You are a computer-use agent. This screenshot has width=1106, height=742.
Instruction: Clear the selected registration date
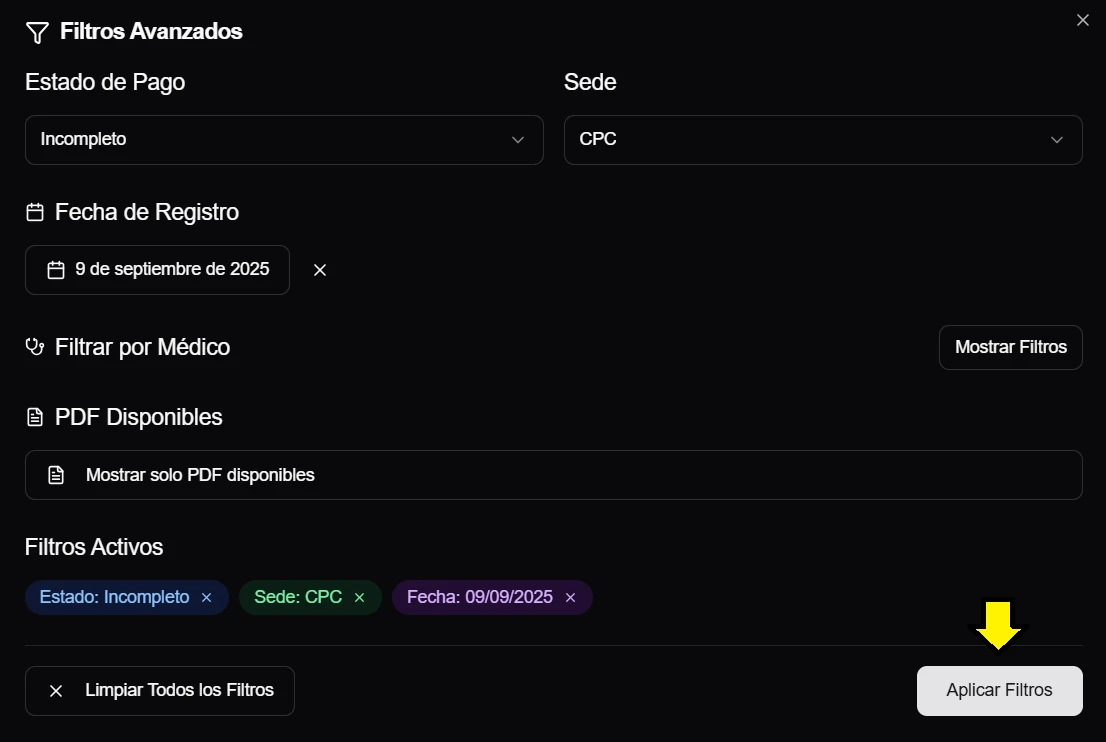(x=320, y=270)
